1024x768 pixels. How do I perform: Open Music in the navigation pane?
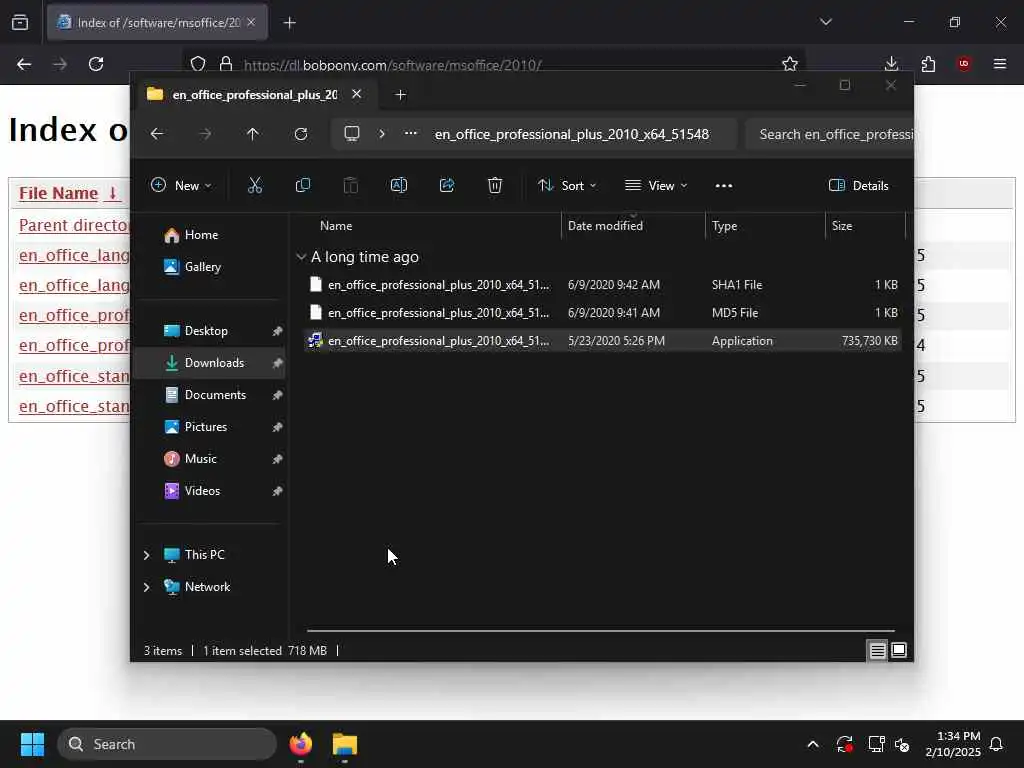209,459
